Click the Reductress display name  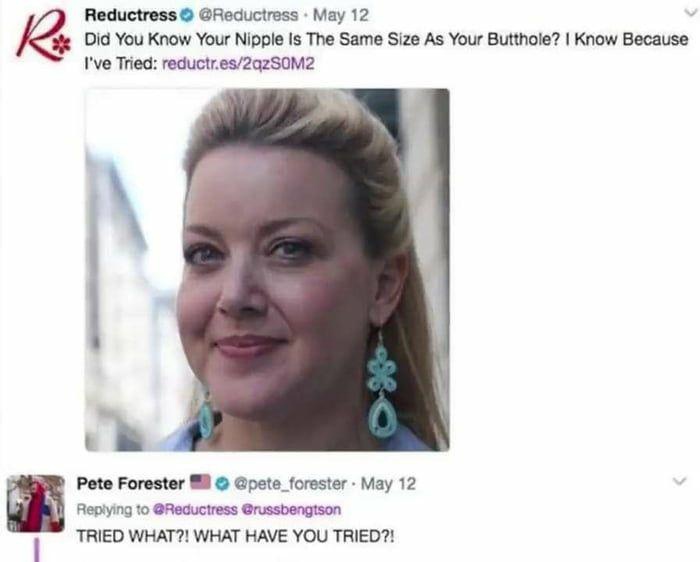click(131, 15)
